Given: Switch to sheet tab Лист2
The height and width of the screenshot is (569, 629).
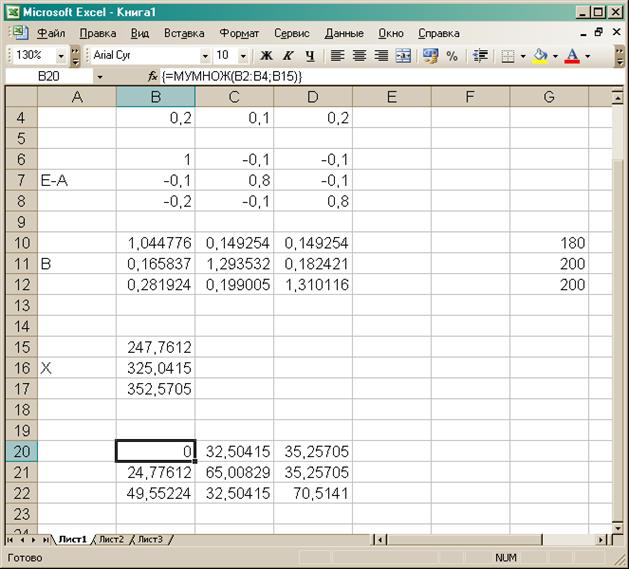Looking at the screenshot, I should coord(111,539).
